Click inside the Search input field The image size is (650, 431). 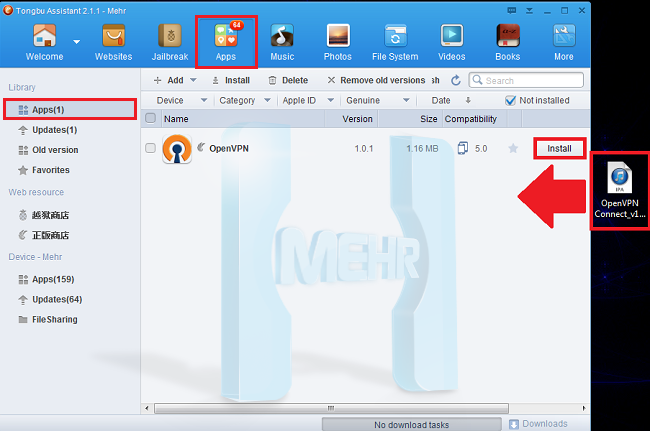[x=526, y=80]
